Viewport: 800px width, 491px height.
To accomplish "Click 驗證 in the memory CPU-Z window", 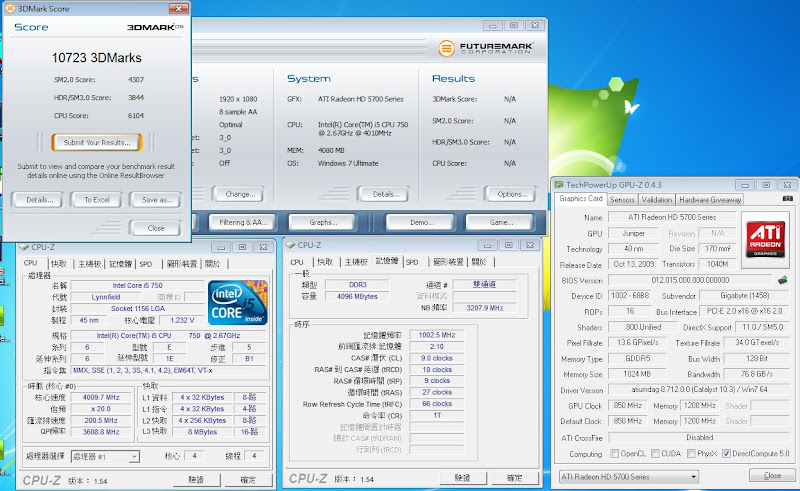I will (462, 478).
